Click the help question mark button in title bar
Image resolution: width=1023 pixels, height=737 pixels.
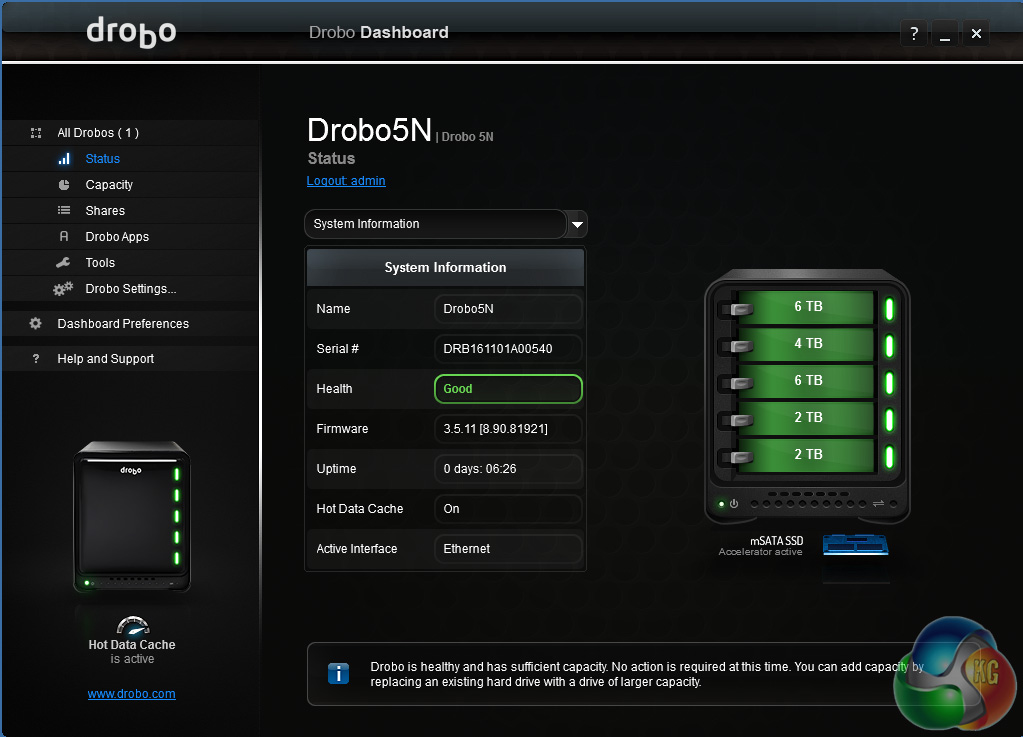click(914, 33)
